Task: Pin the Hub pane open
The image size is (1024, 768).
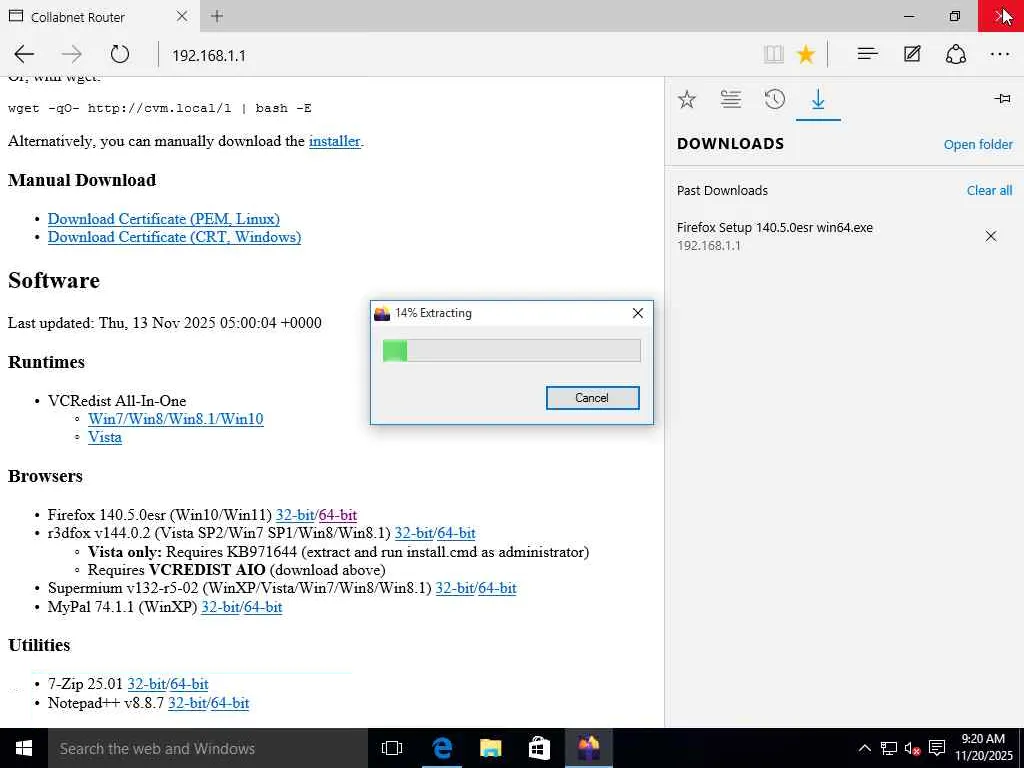Action: click(1002, 99)
